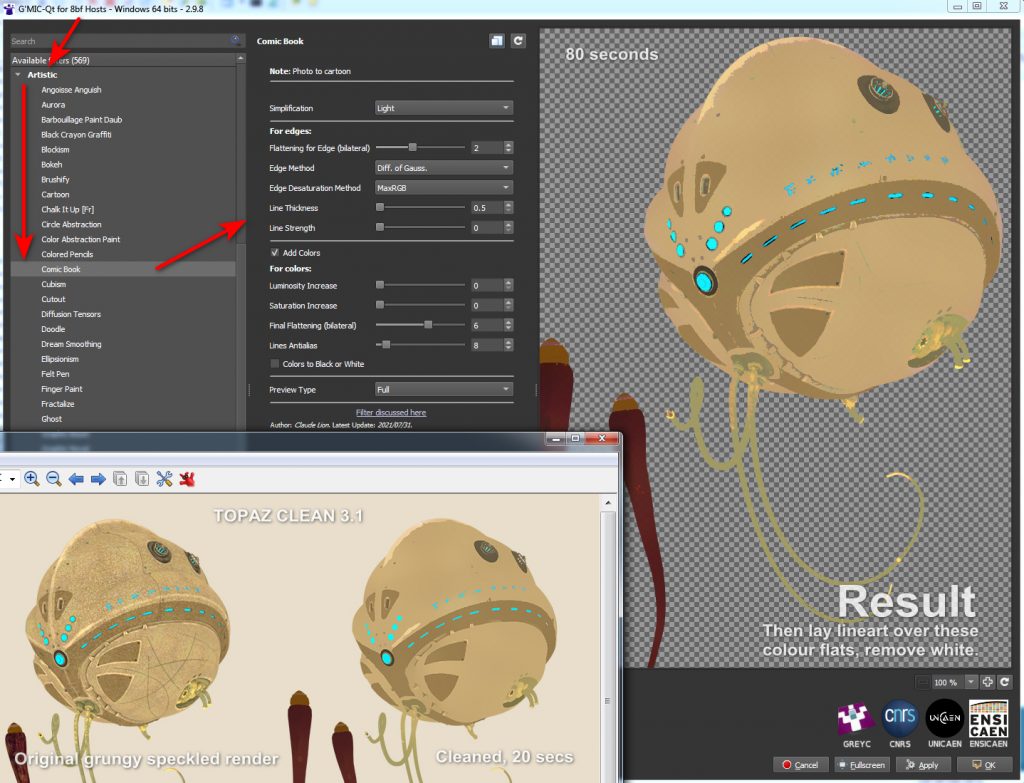Click the Apply button

pyautogui.click(x=922, y=765)
